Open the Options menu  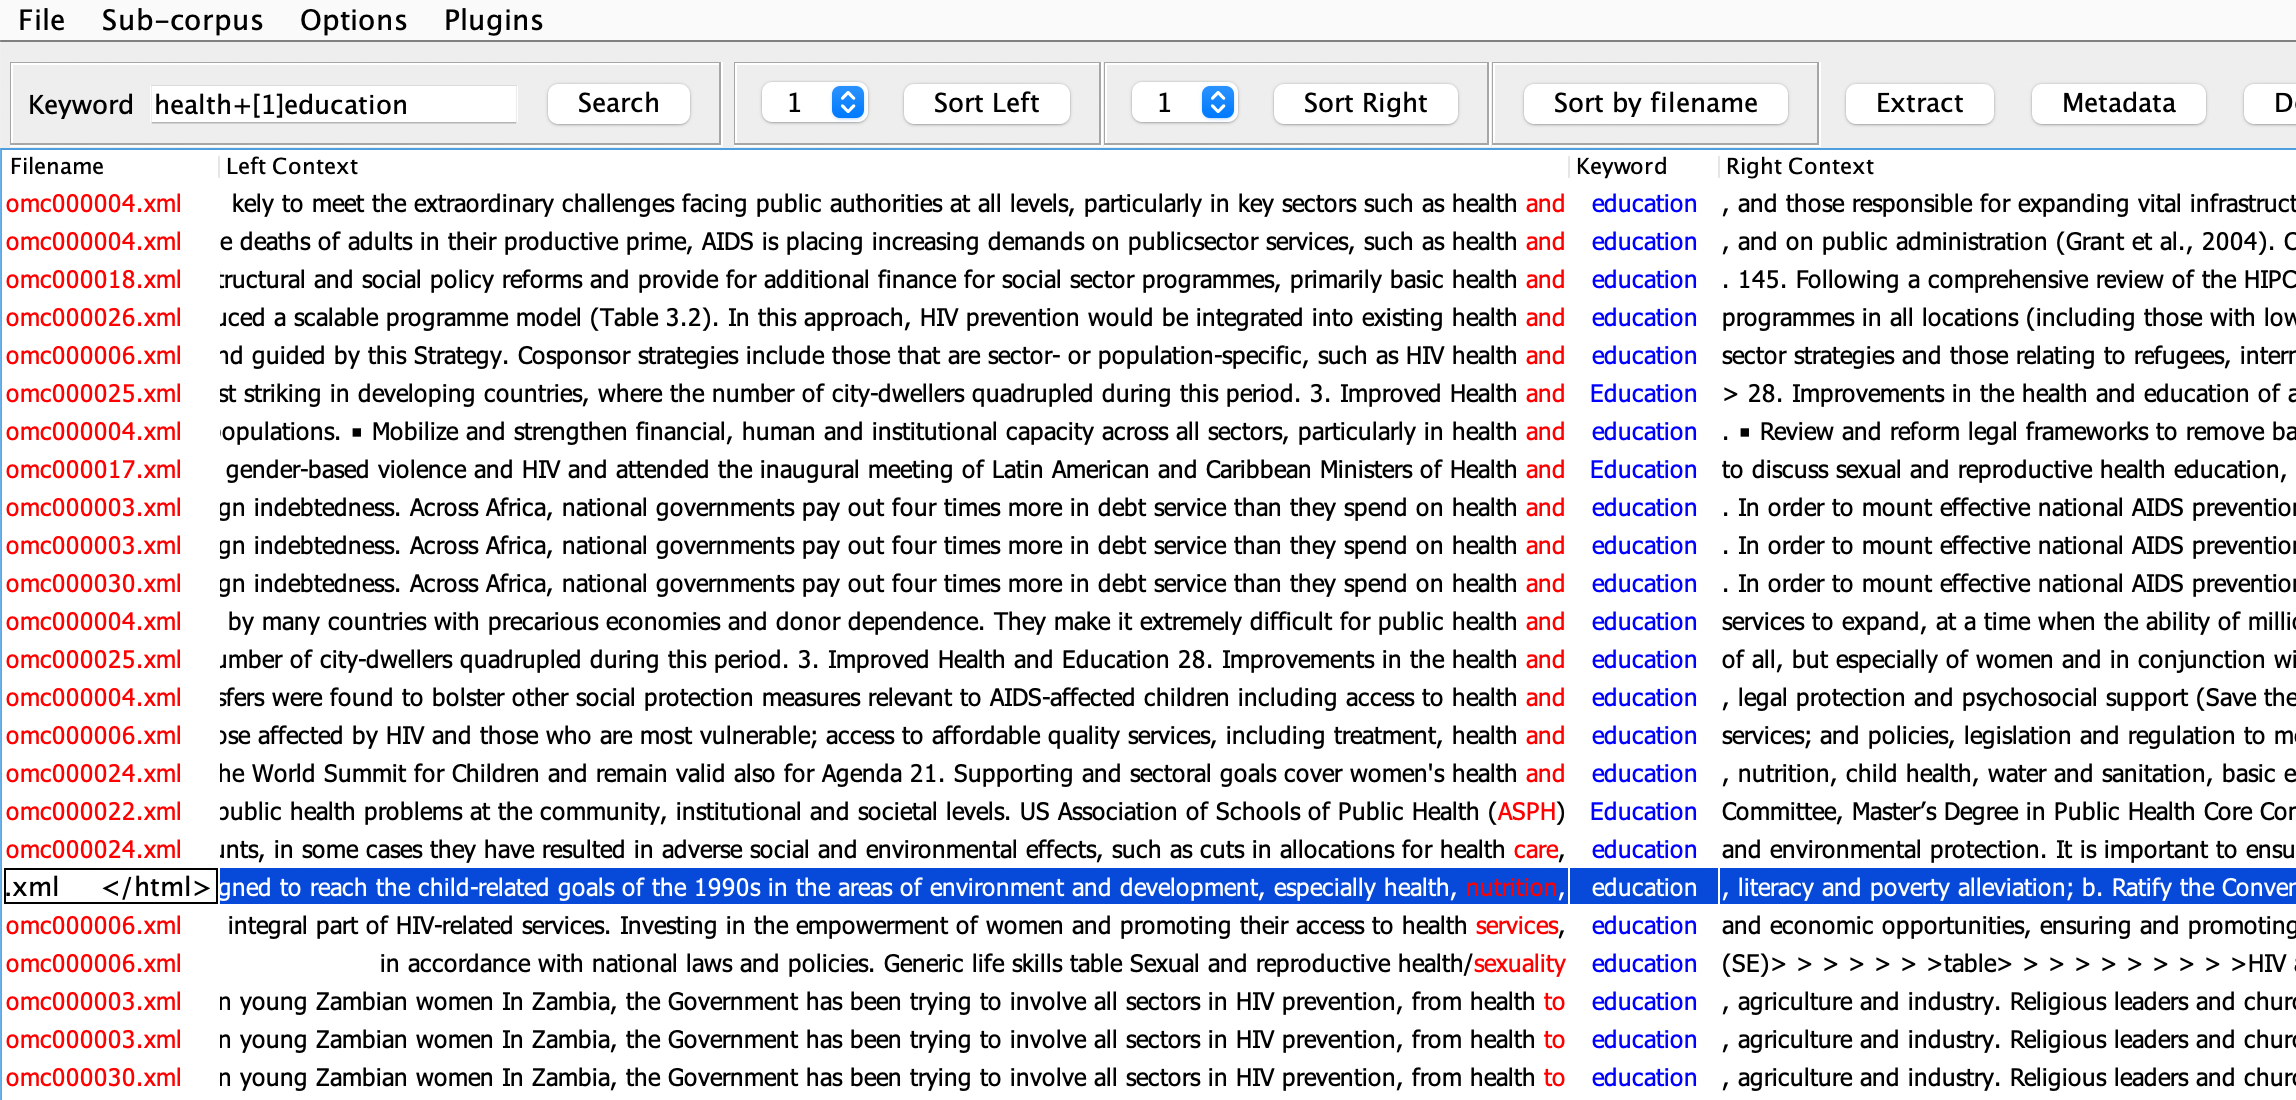353,20
